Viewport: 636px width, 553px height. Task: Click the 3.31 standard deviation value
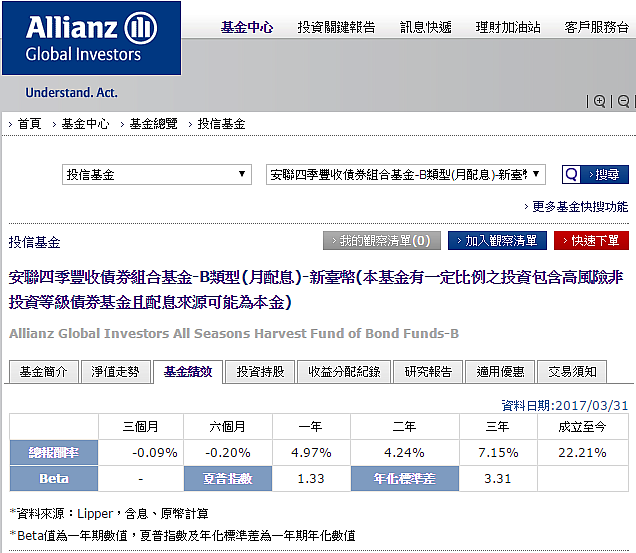point(498,479)
